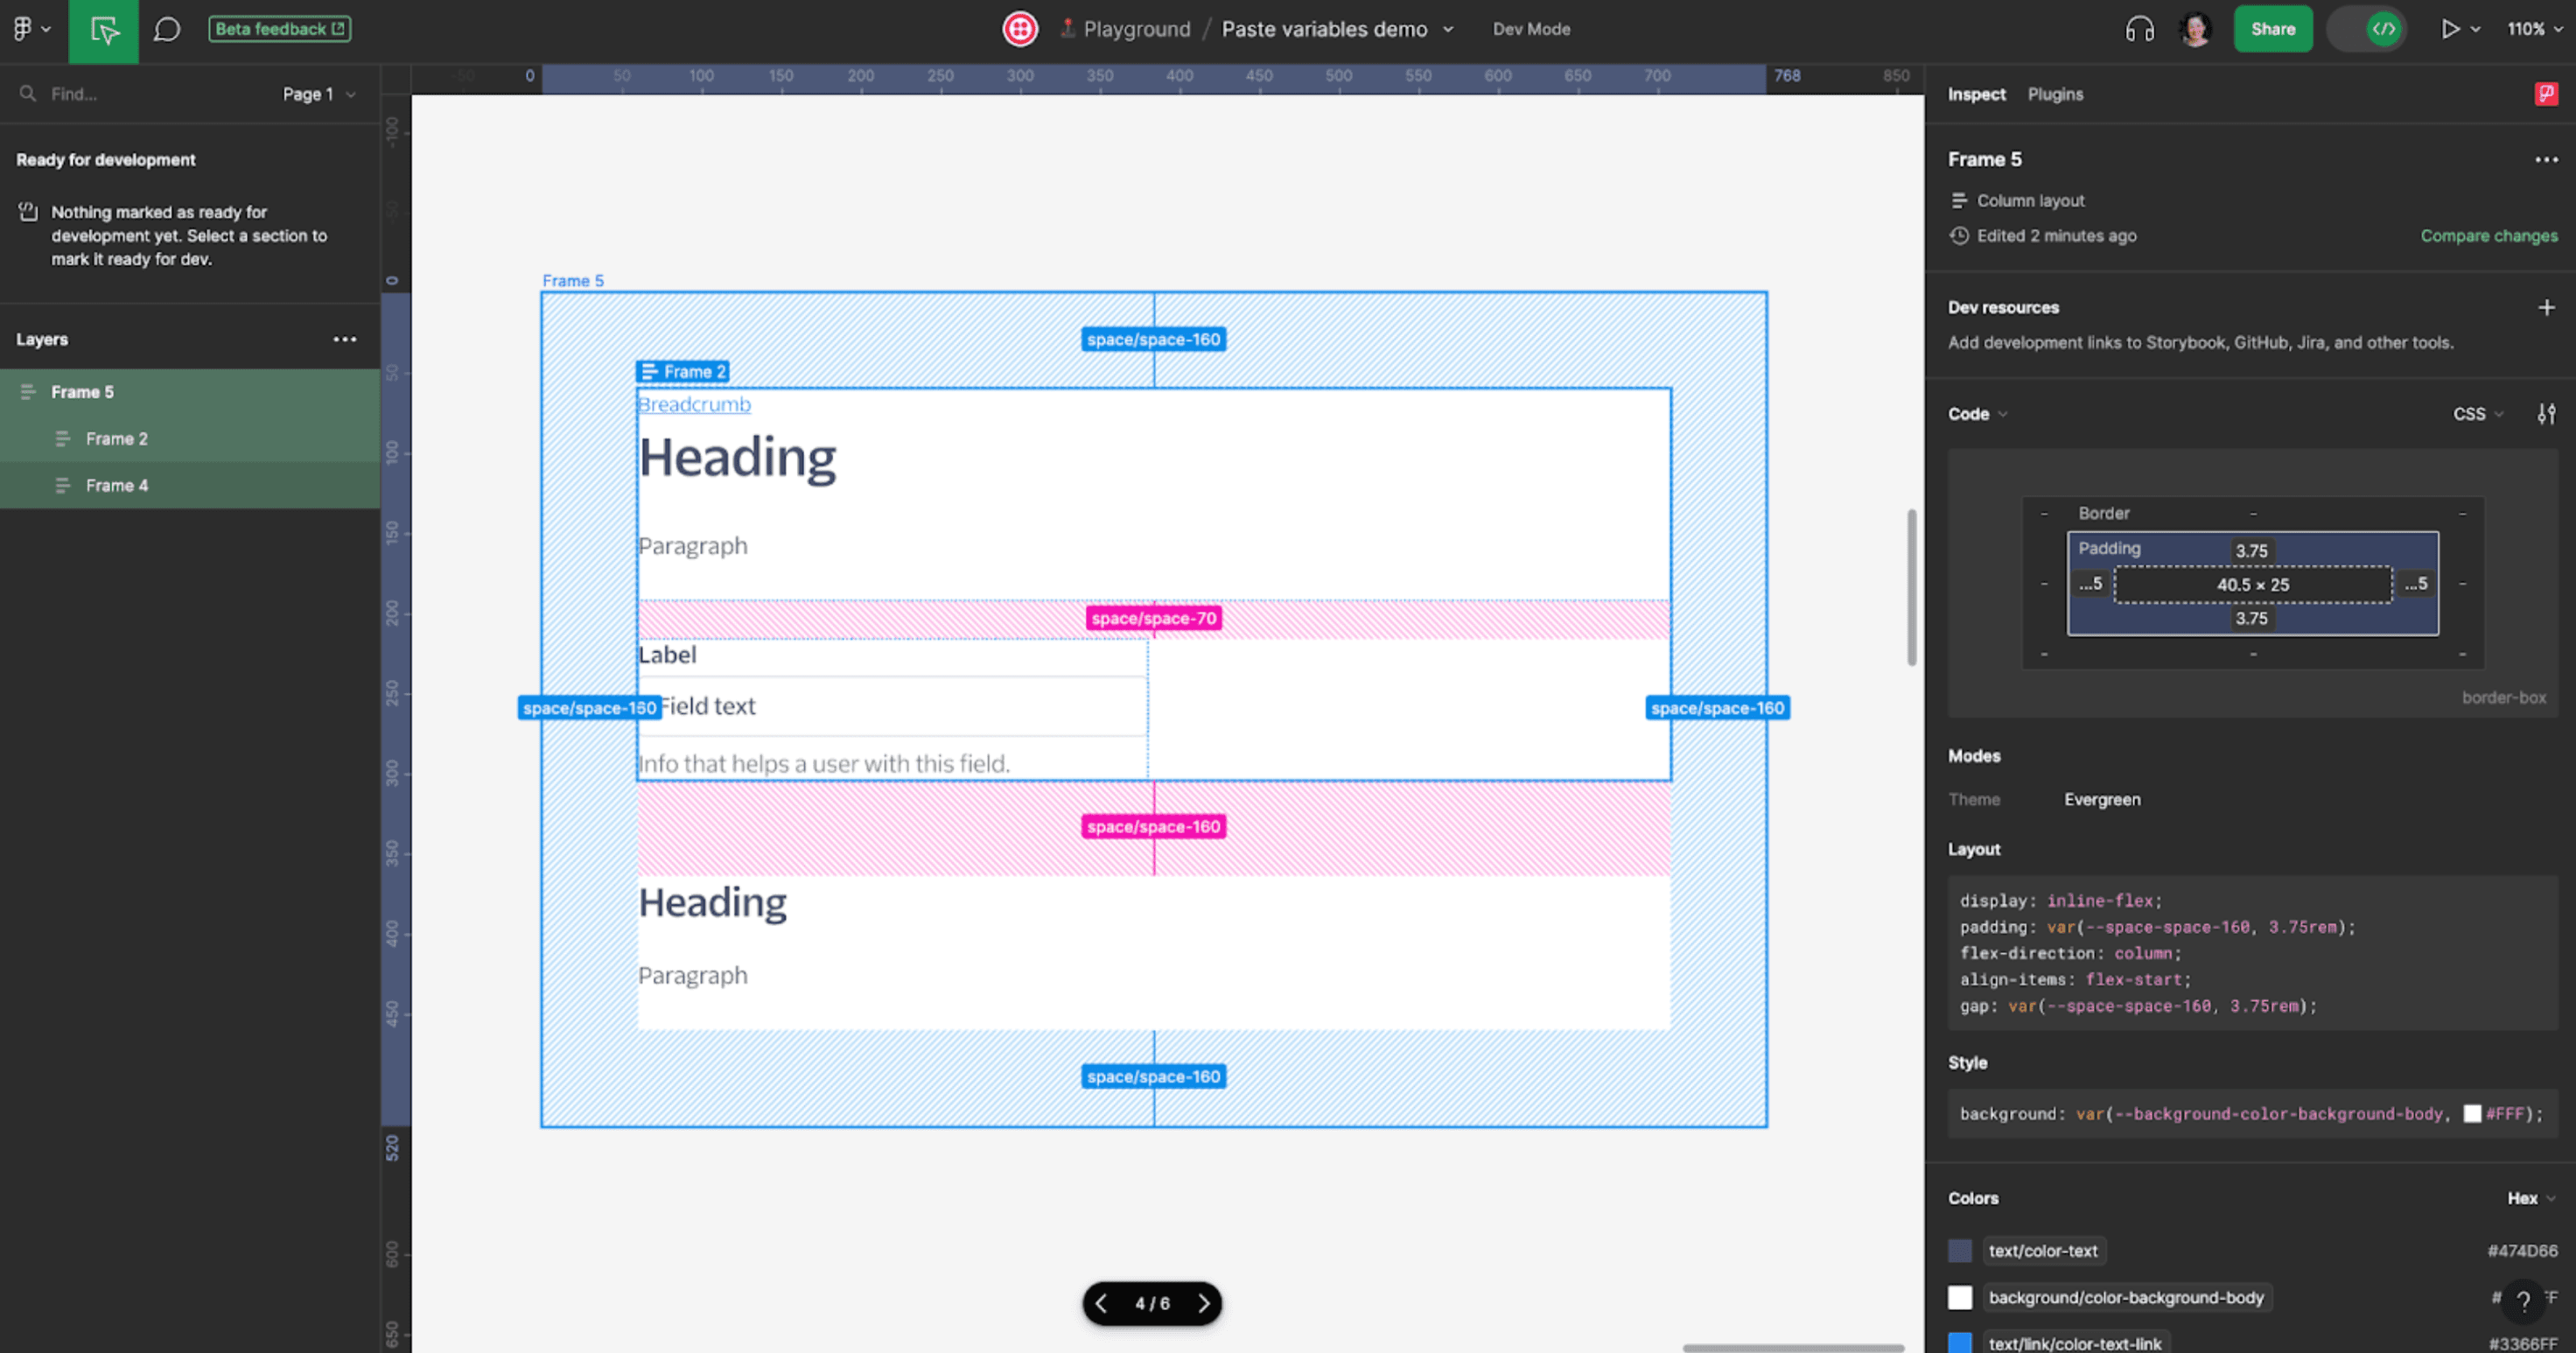The width and height of the screenshot is (2576, 1353).
Task: Expand the Layers panel options menu
Action: 342,339
